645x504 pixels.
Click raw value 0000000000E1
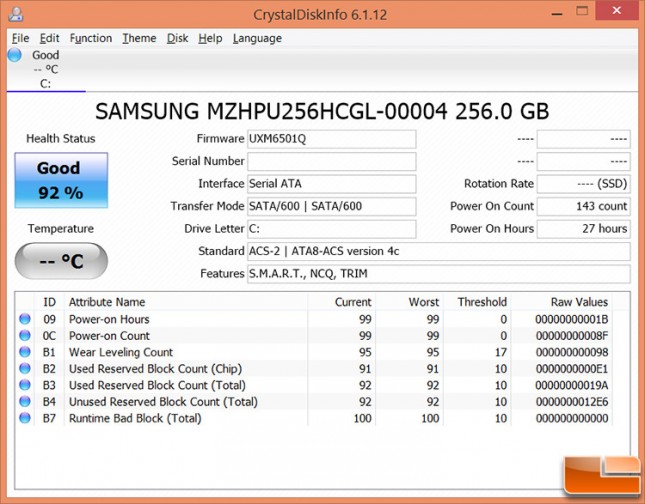pyautogui.click(x=571, y=369)
